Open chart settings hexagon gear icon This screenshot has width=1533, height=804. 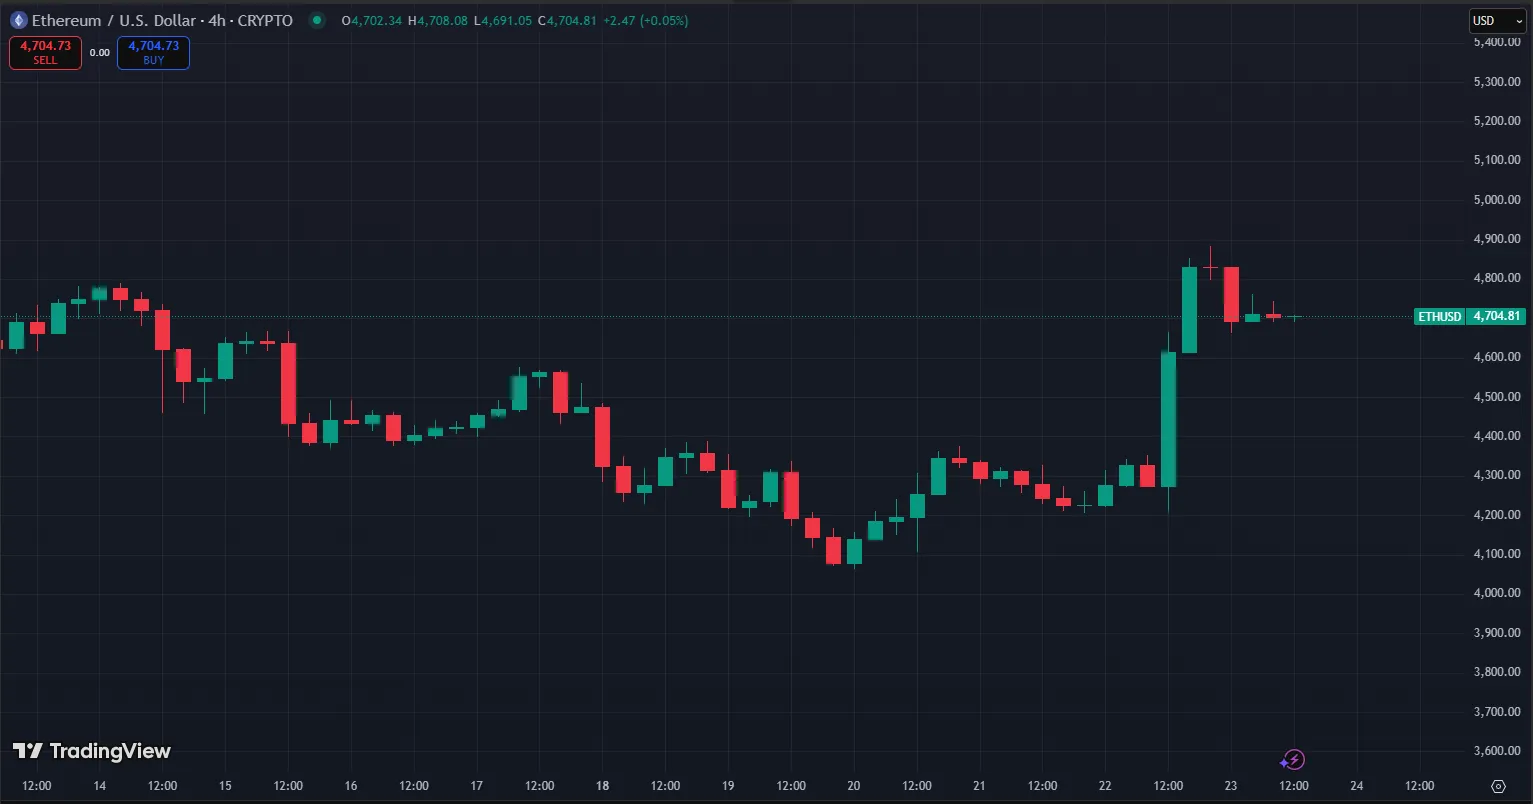[1497, 786]
